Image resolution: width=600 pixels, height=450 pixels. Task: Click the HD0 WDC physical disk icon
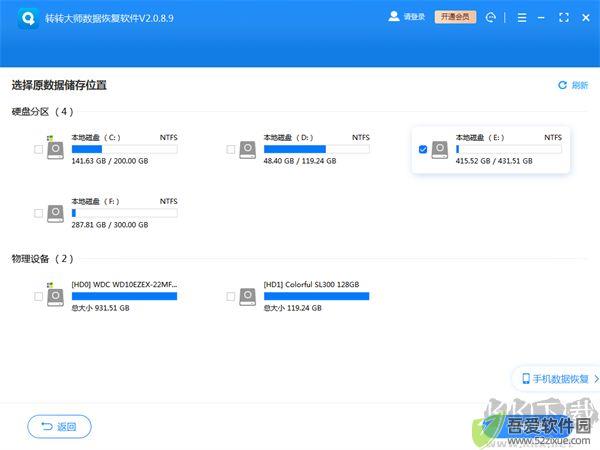click(x=55, y=295)
